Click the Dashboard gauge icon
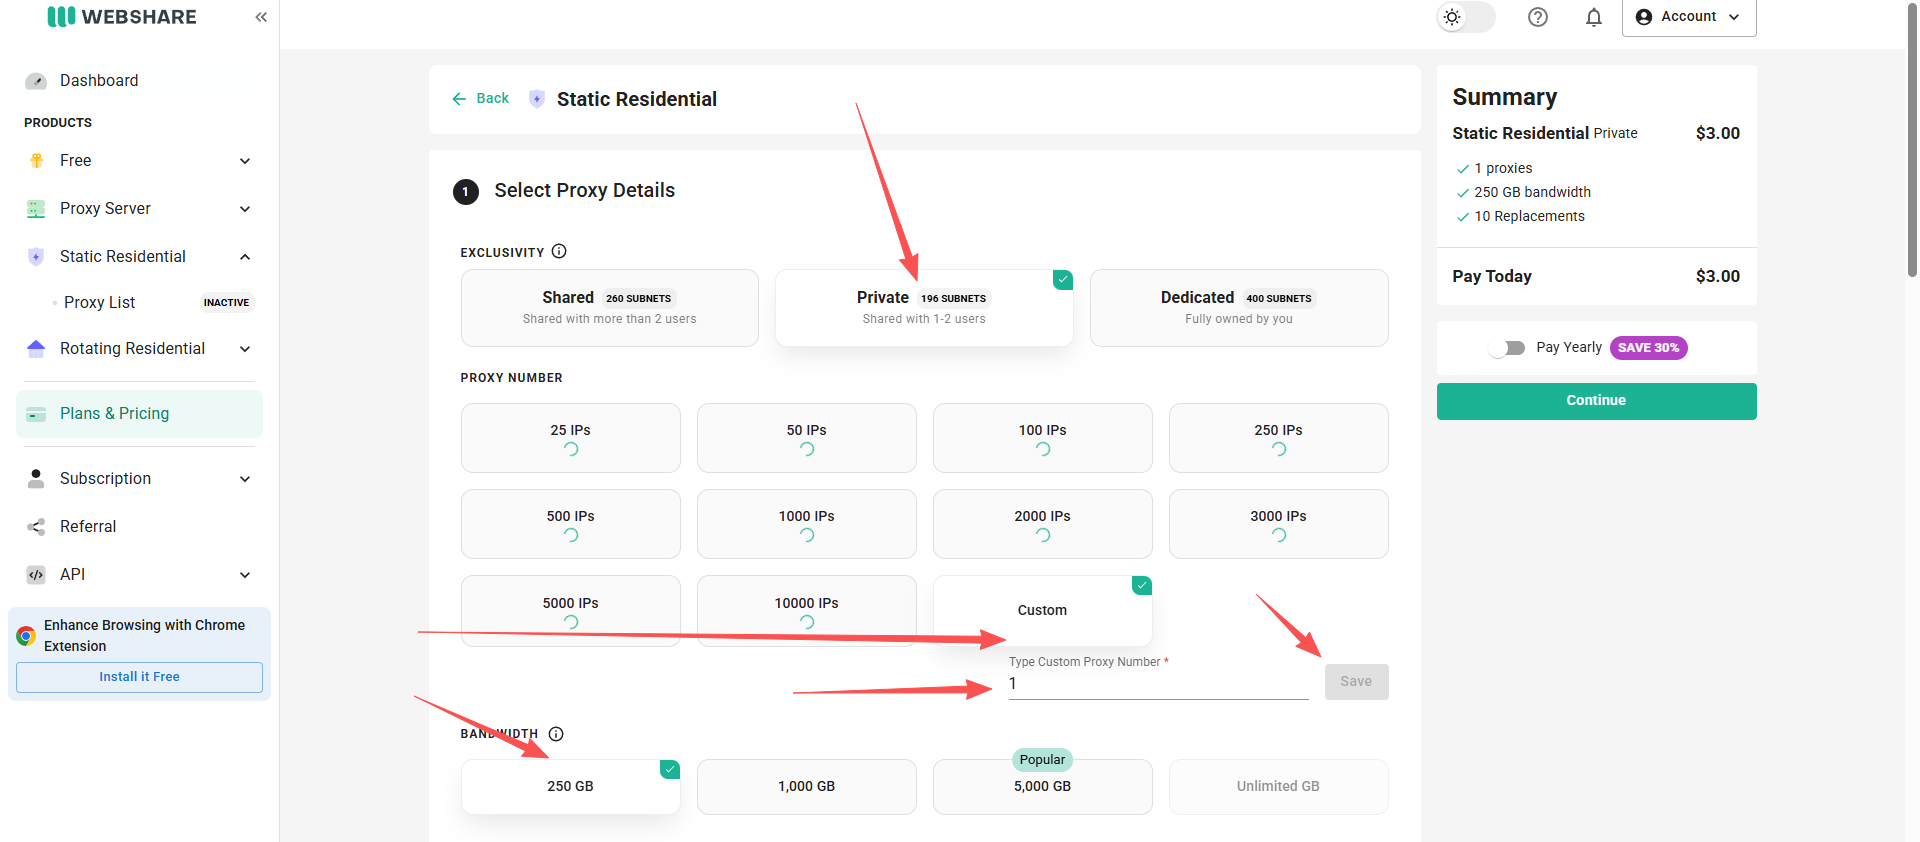This screenshot has width=1920, height=842. click(36, 81)
